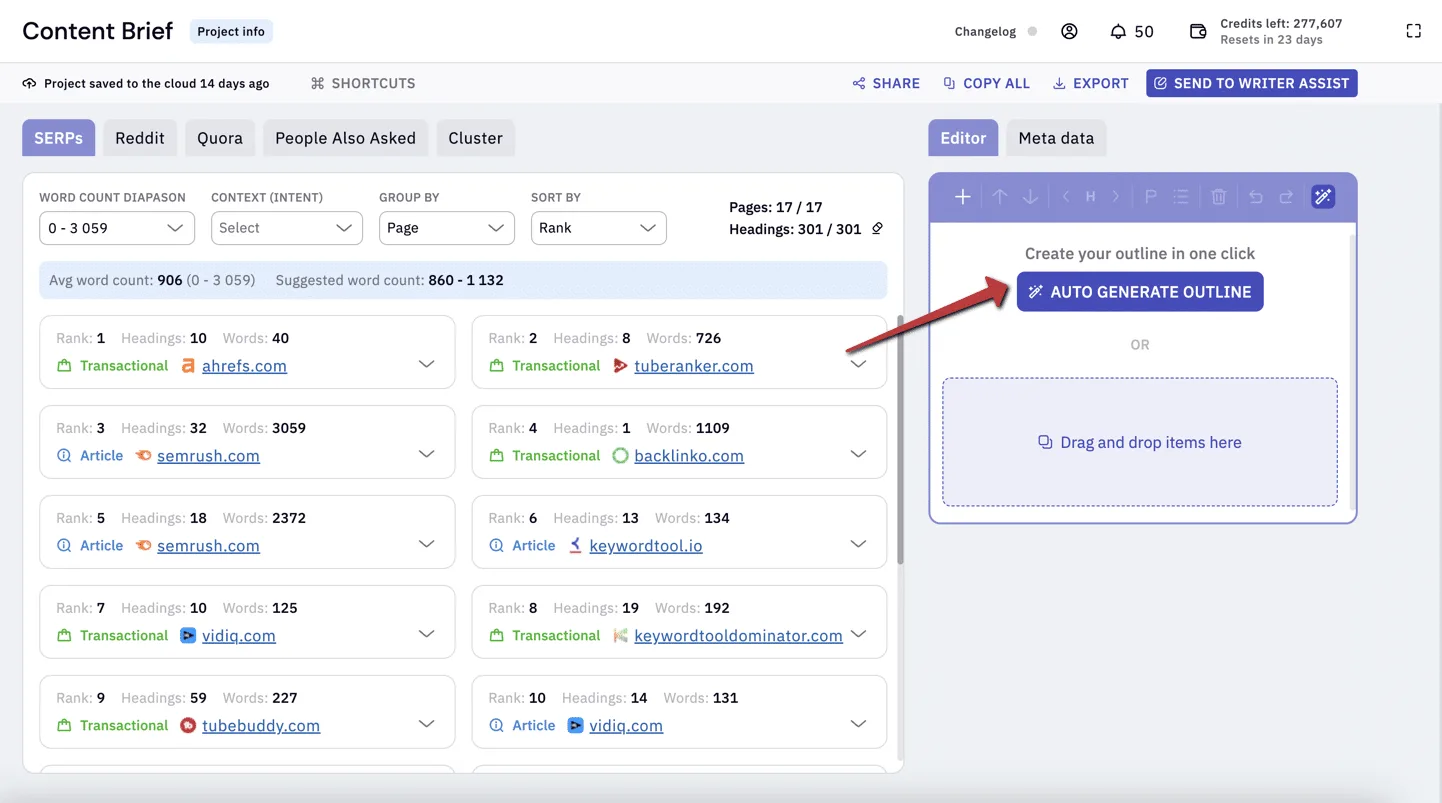Screen dimensions: 1442x803
Task: Click Auto Generate Outline button
Action: coord(1140,292)
